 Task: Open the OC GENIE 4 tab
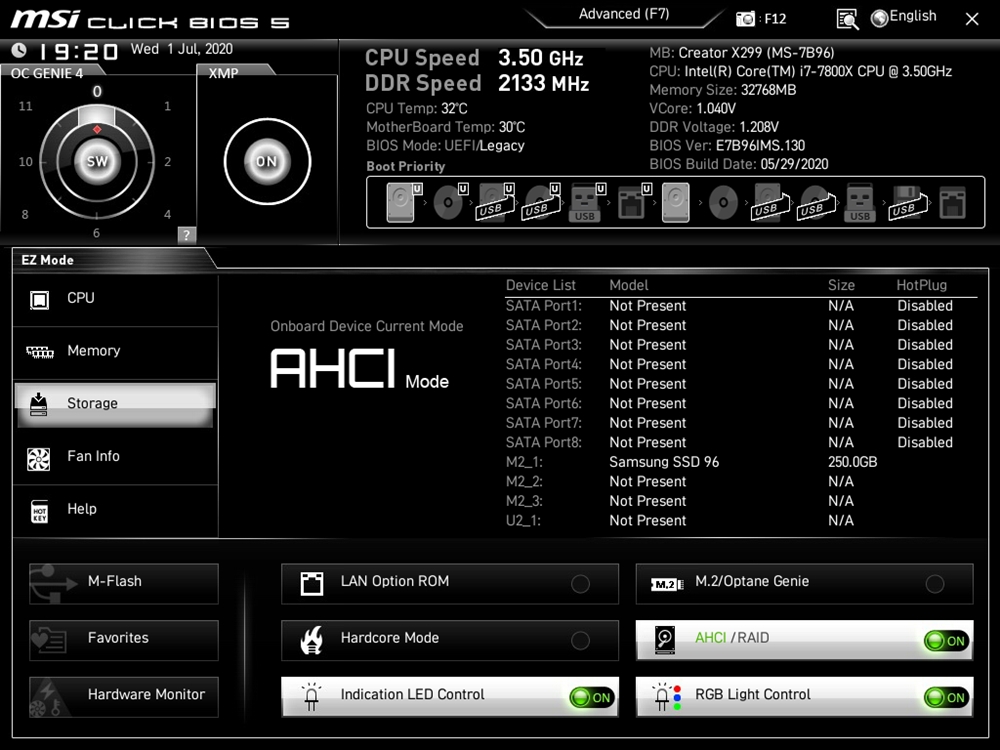tap(47, 73)
